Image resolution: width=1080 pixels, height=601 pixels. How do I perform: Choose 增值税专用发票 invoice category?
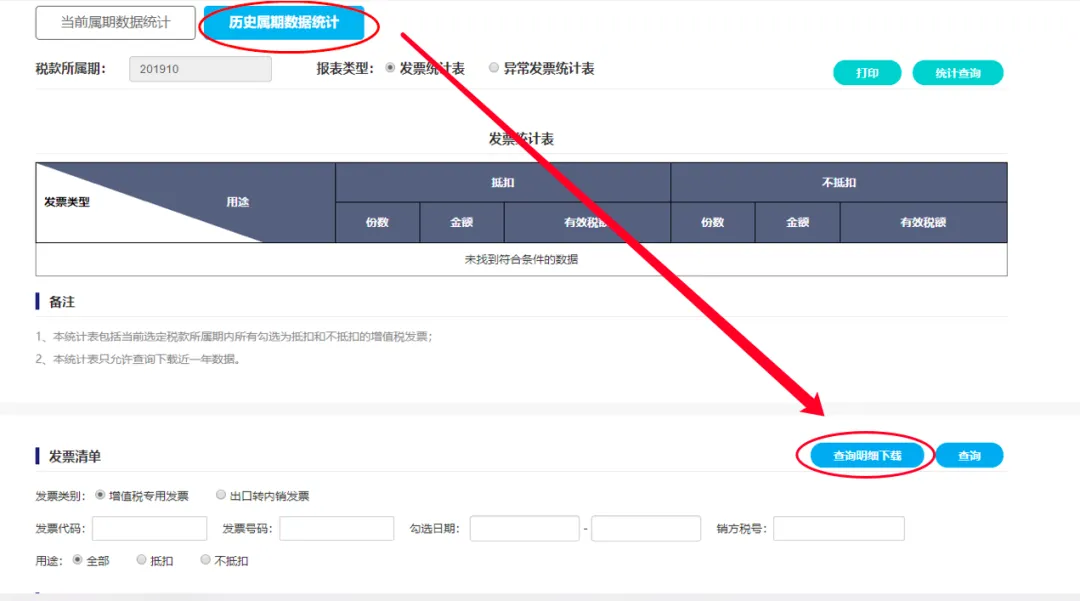(101, 495)
